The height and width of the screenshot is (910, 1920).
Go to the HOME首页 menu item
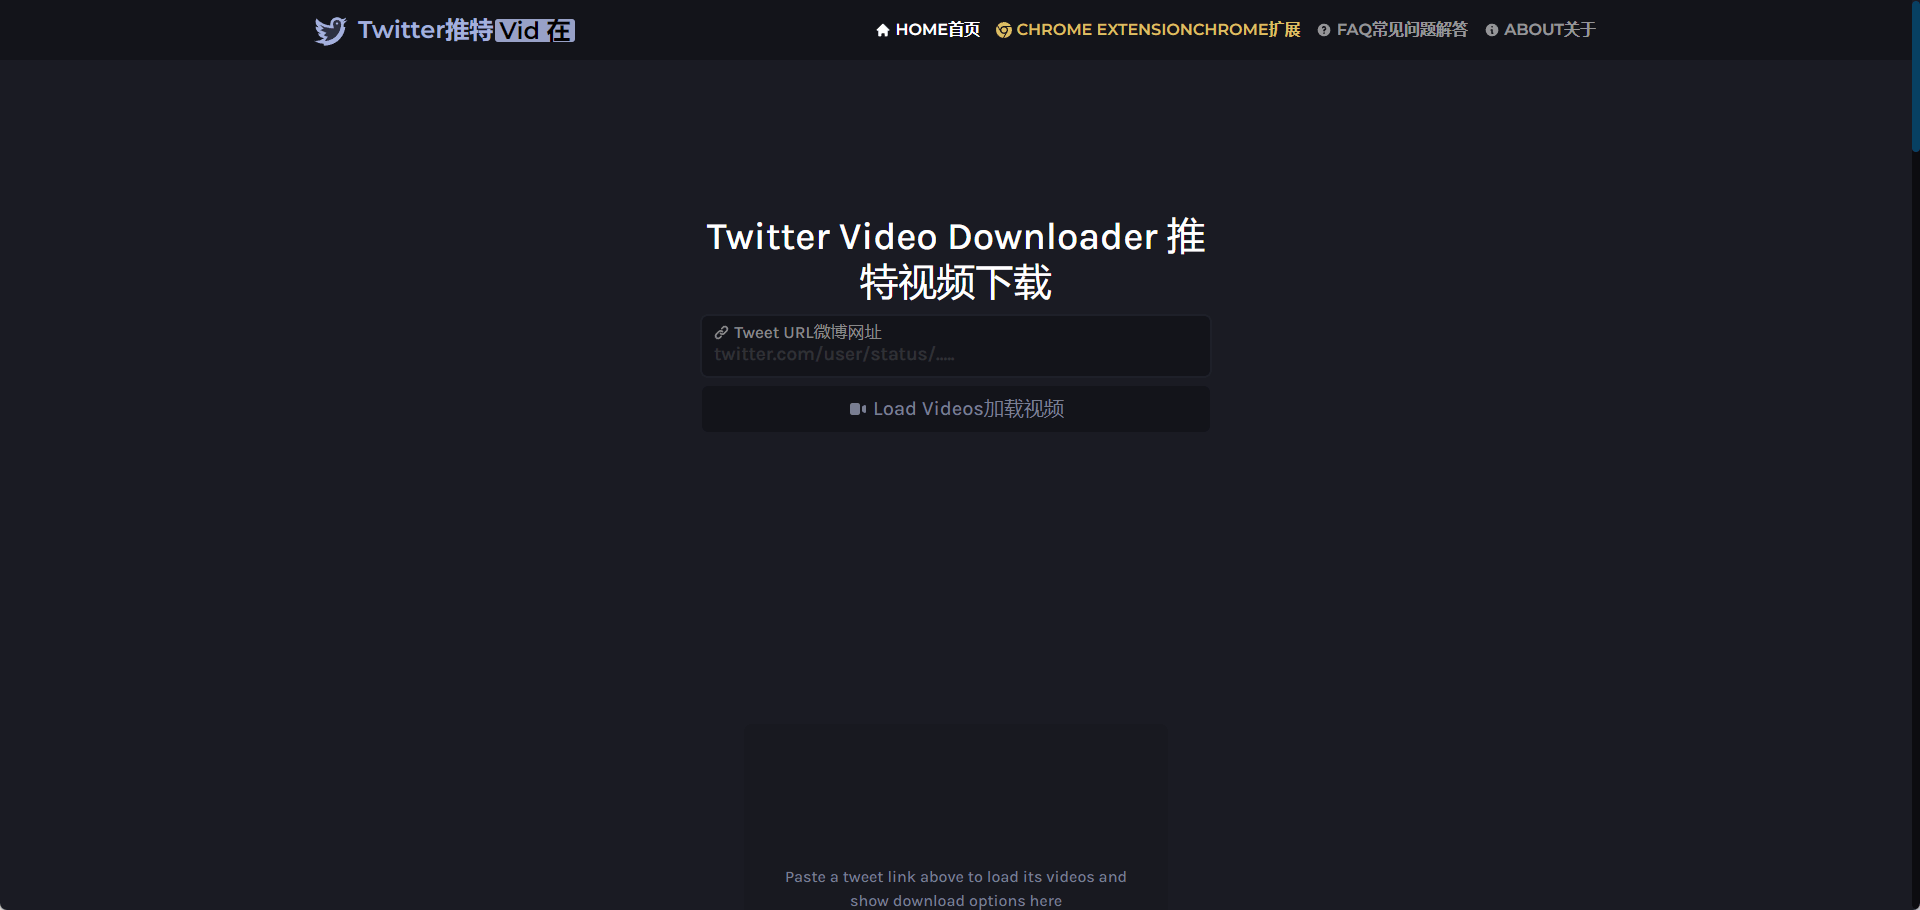pos(928,30)
